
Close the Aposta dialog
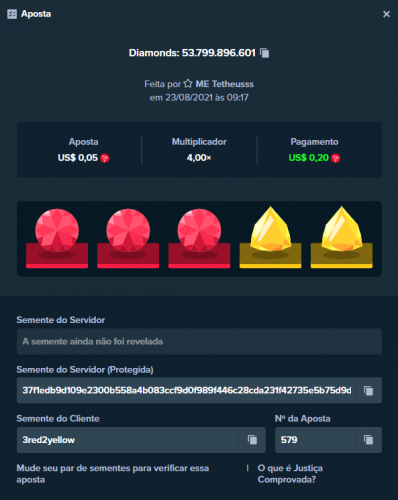pos(386,14)
